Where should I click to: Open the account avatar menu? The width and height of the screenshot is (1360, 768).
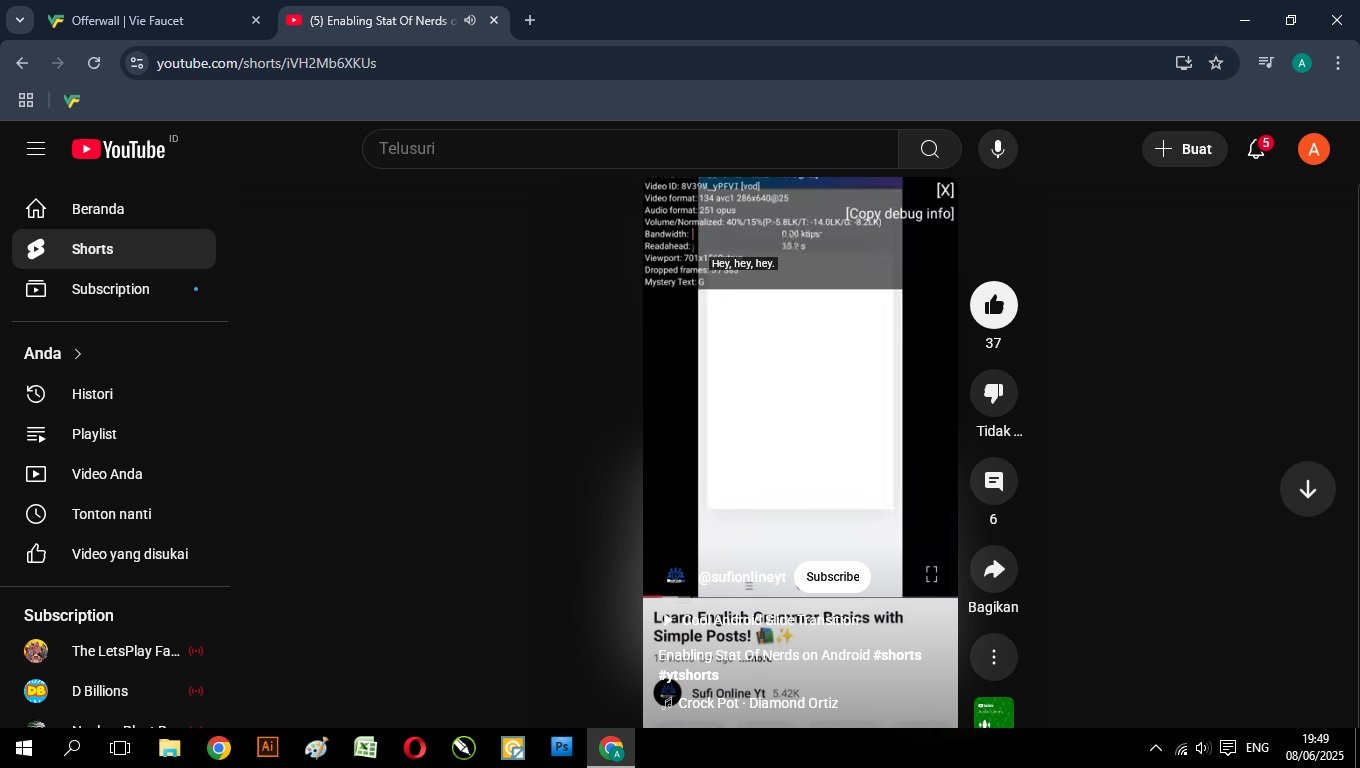[1314, 149]
